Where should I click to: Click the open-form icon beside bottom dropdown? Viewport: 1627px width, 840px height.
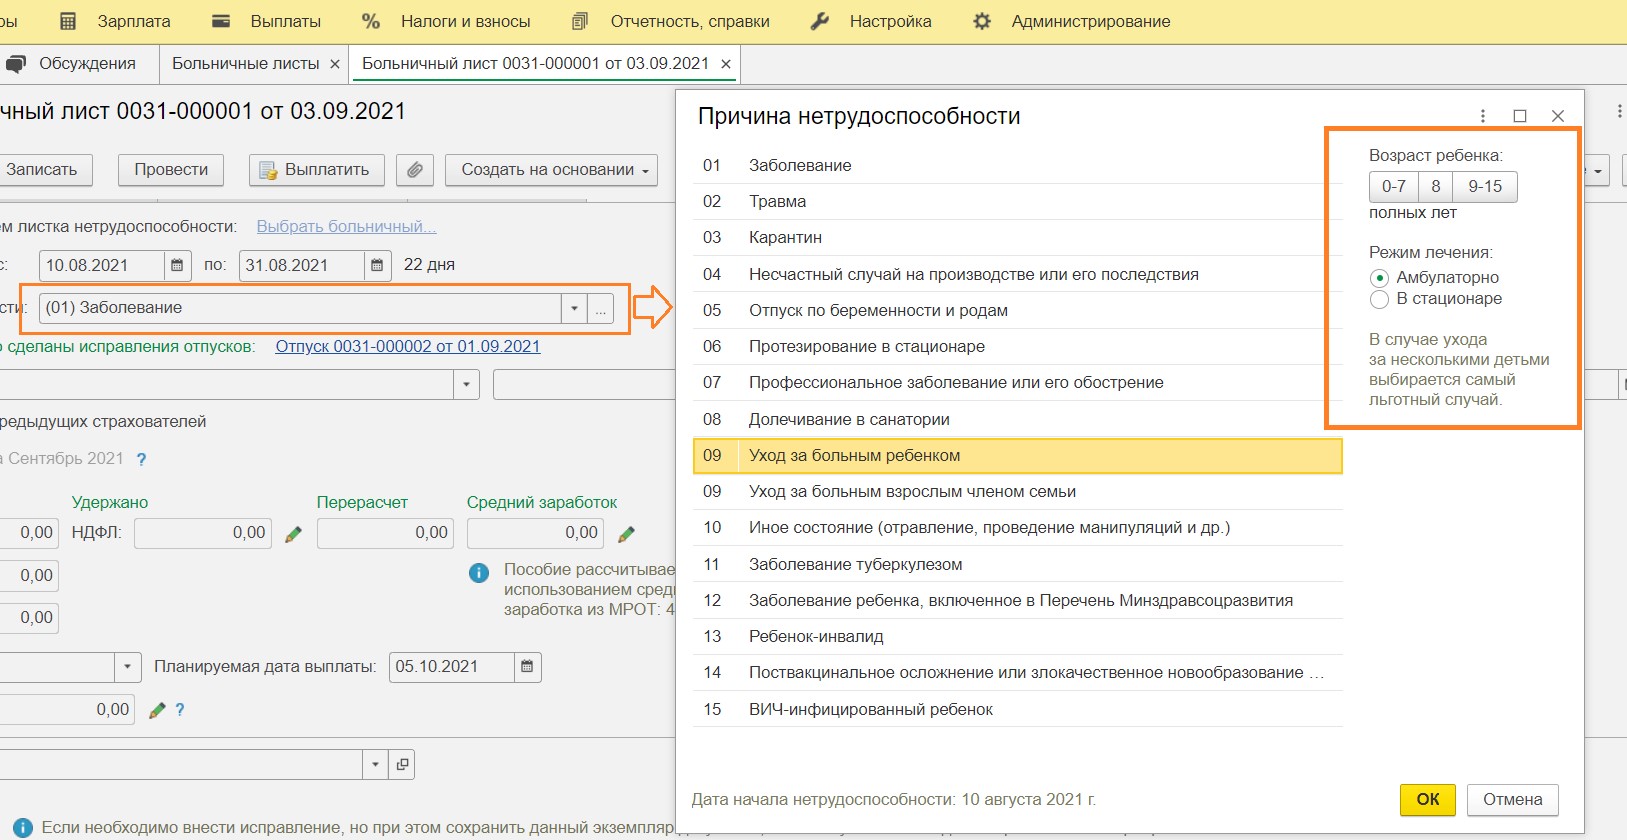(x=402, y=765)
